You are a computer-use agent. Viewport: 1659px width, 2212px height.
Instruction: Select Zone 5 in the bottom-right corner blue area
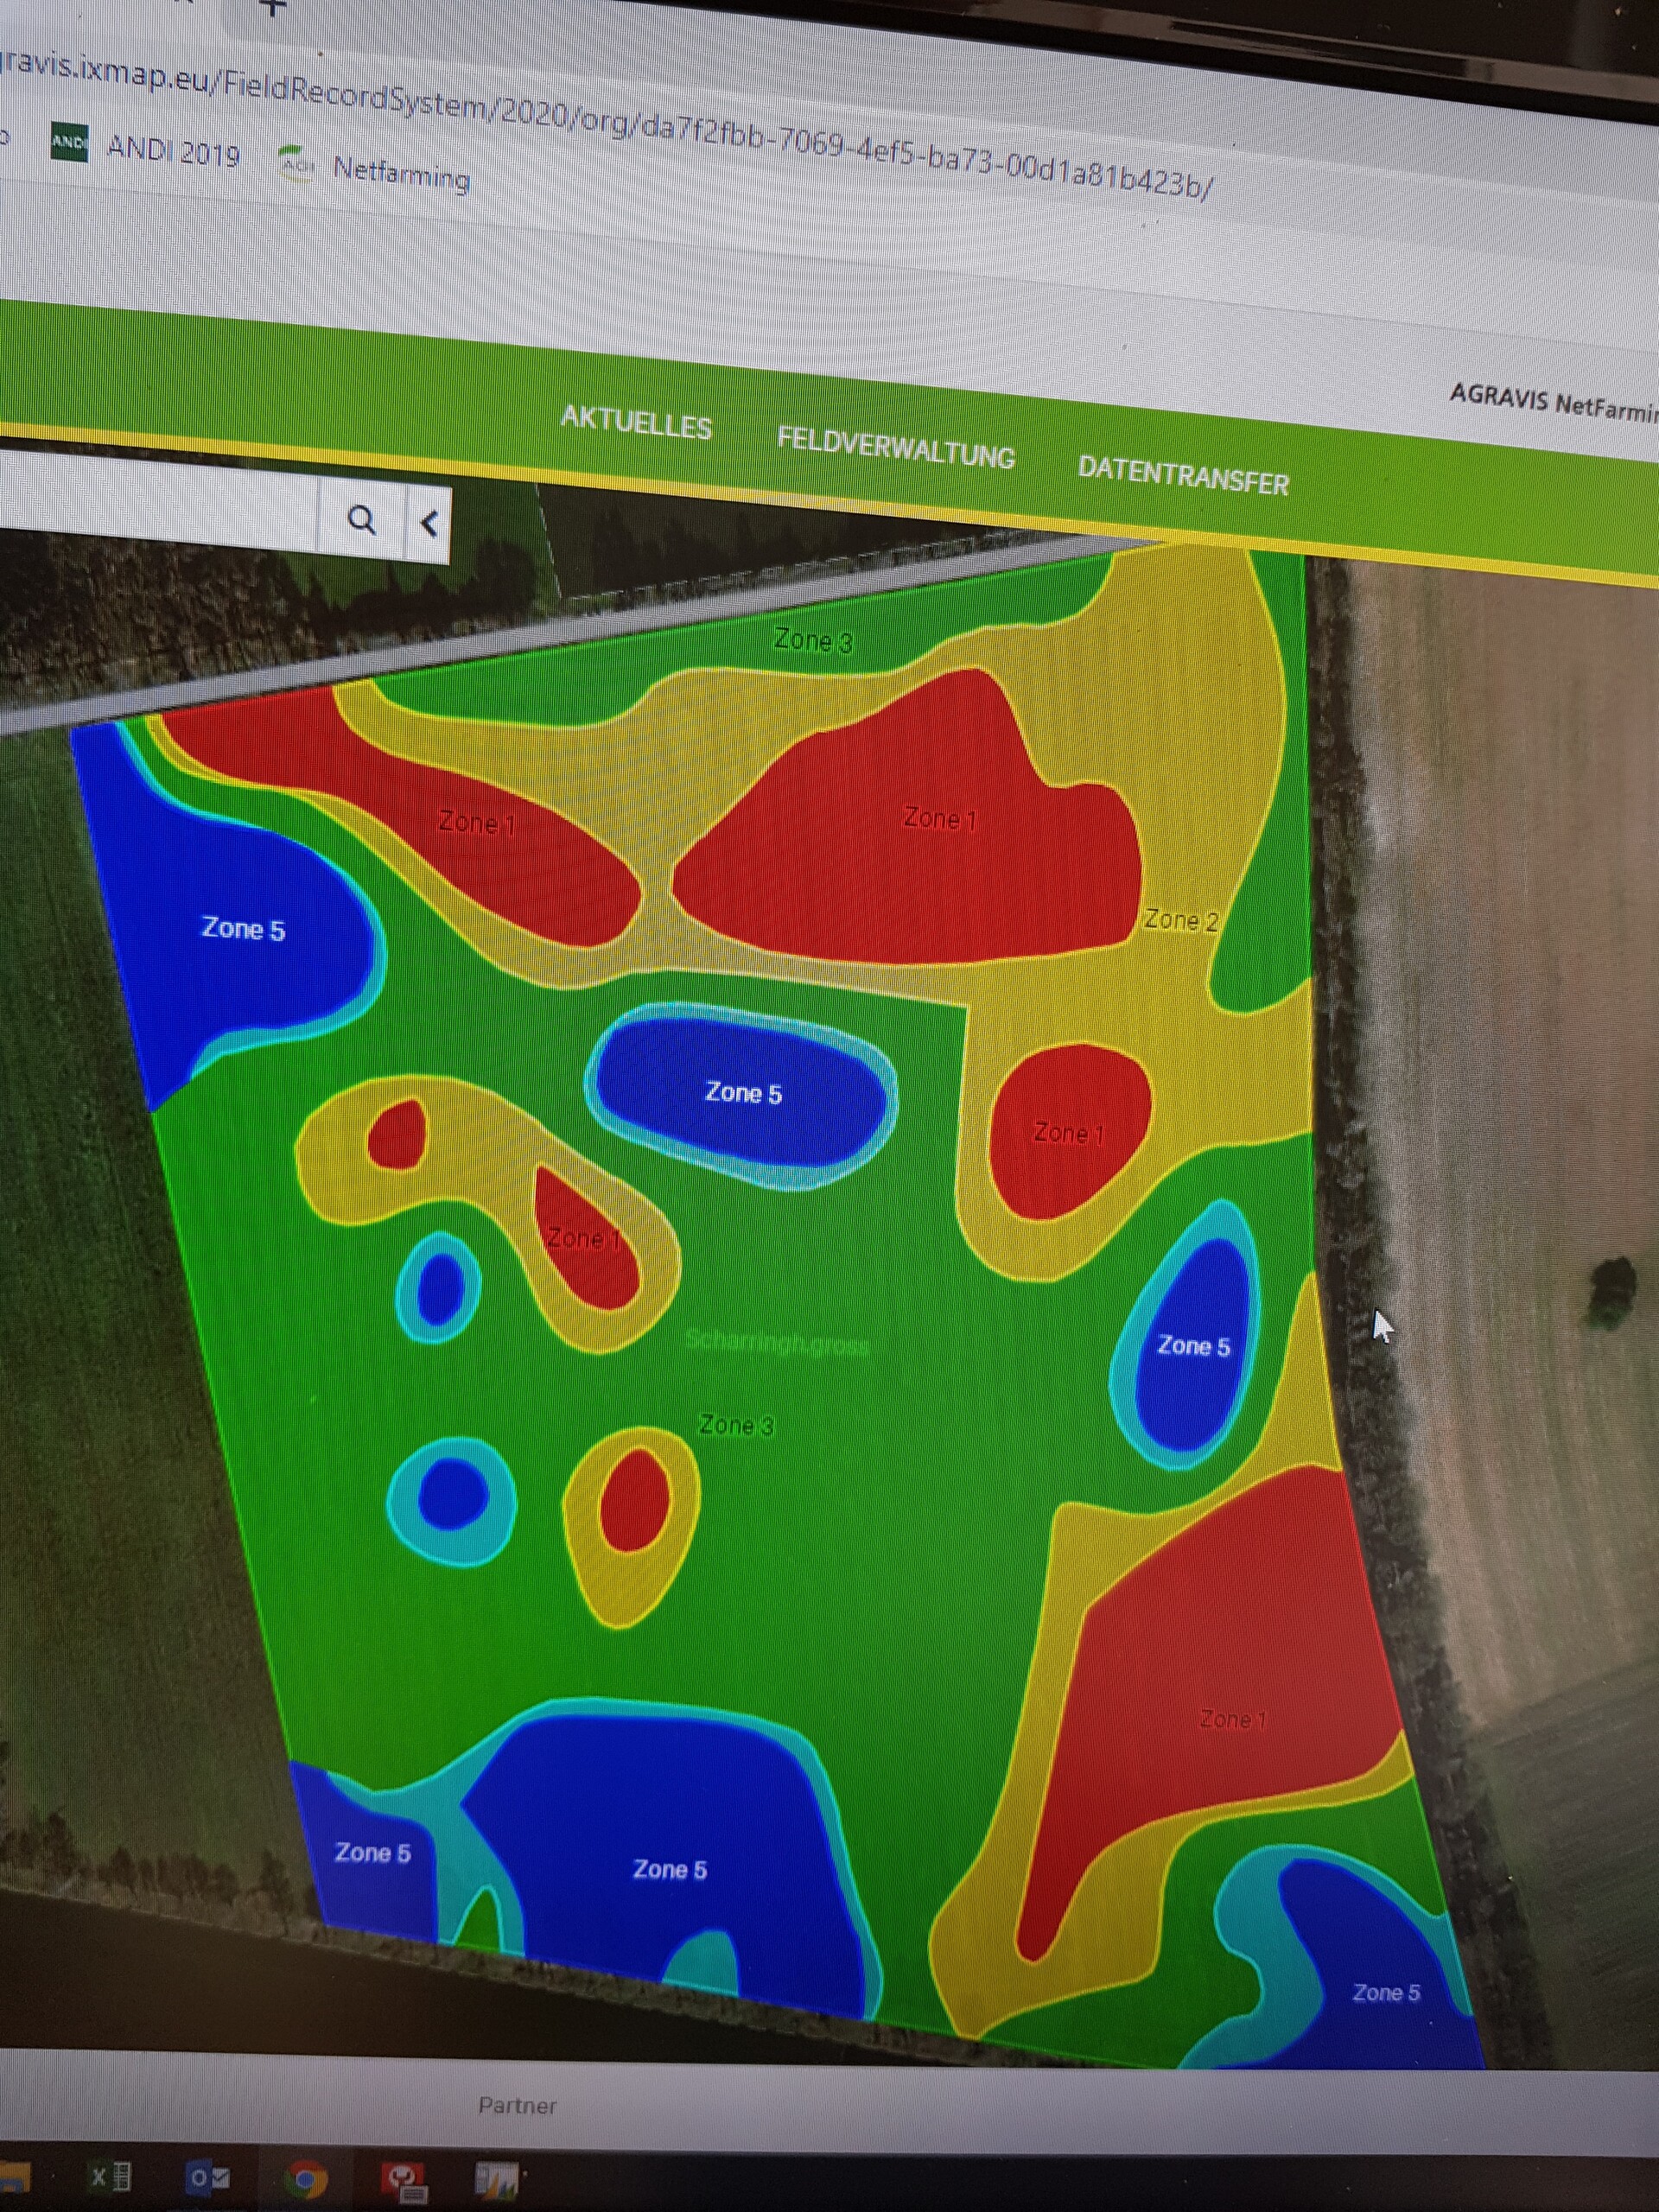(1386, 1992)
